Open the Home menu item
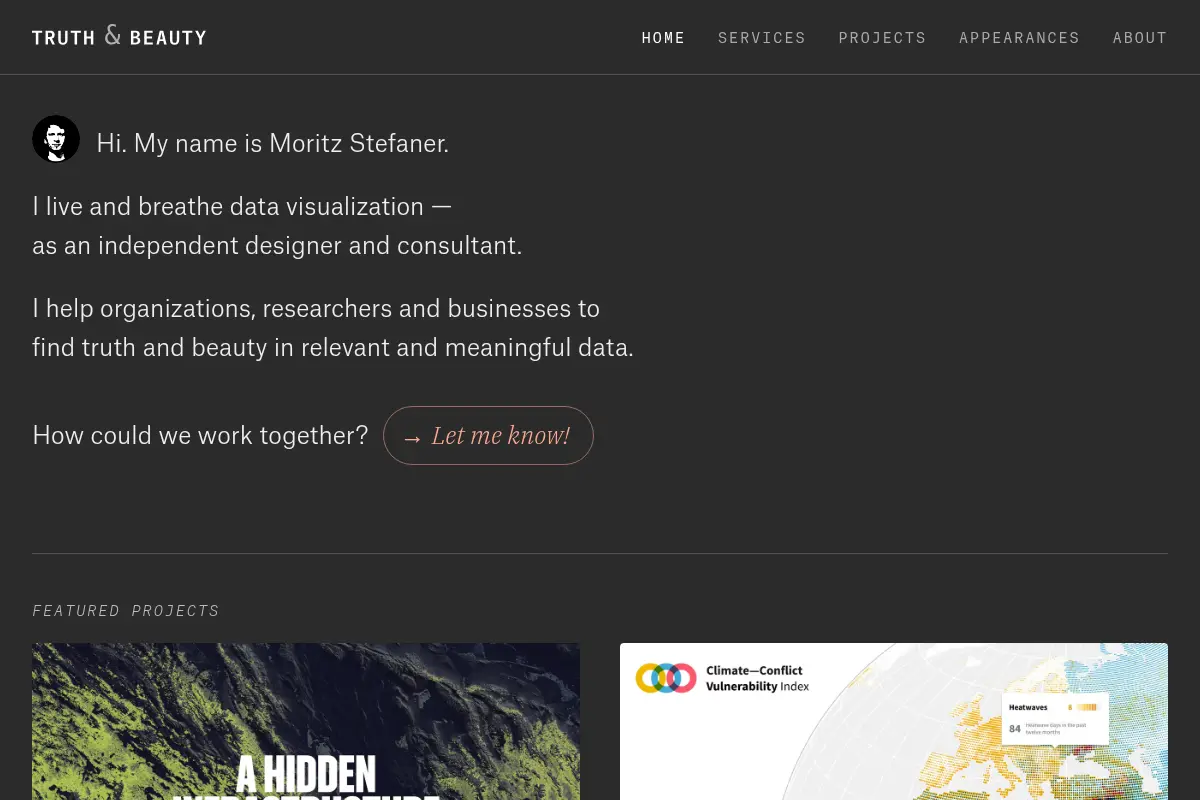Viewport: 1200px width, 800px height. click(x=663, y=38)
